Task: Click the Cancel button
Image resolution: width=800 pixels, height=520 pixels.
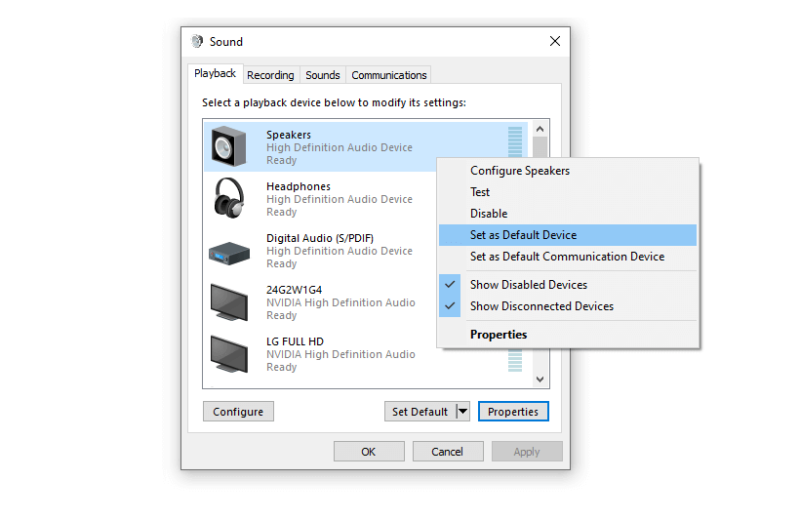Action: click(x=447, y=452)
